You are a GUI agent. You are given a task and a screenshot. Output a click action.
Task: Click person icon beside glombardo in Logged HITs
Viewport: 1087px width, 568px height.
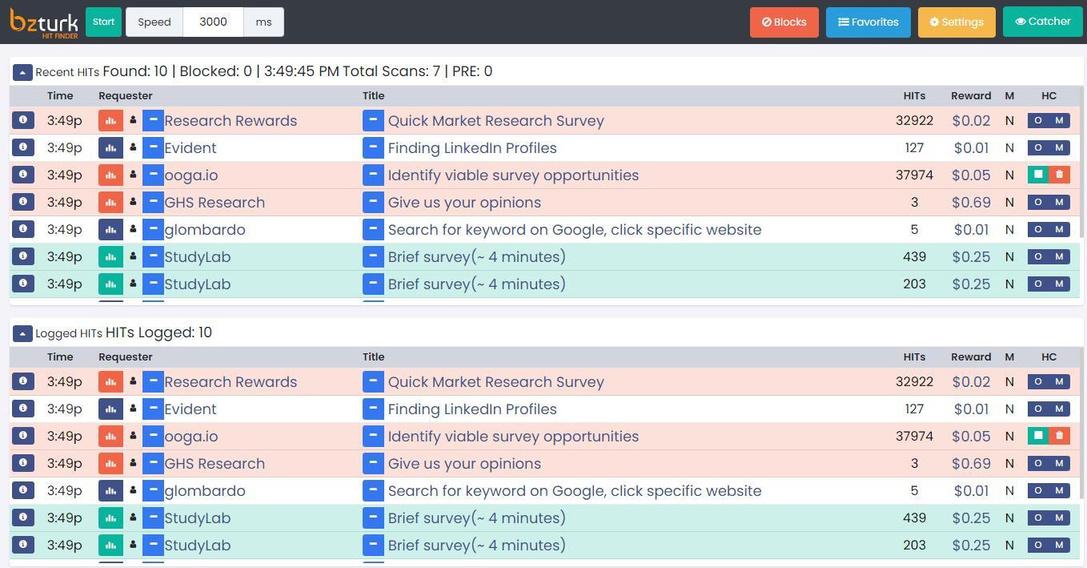(x=133, y=491)
